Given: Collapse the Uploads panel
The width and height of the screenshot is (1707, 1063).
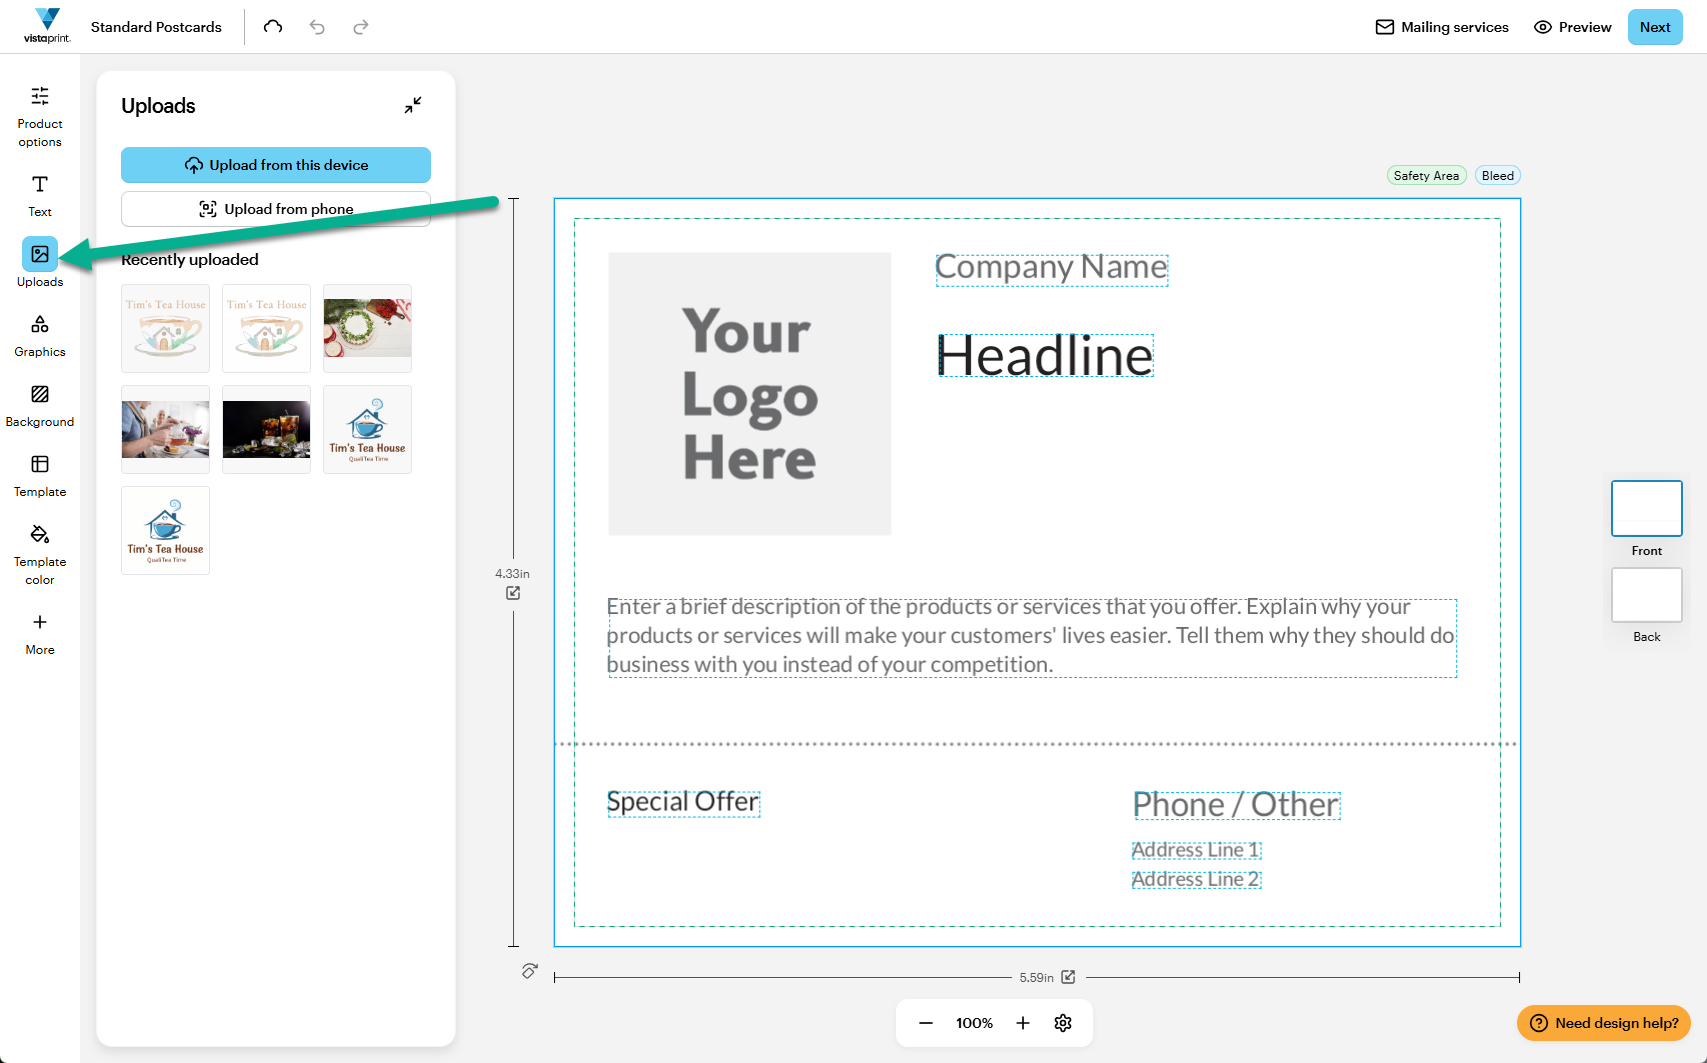Looking at the screenshot, I should [x=413, y=105].
